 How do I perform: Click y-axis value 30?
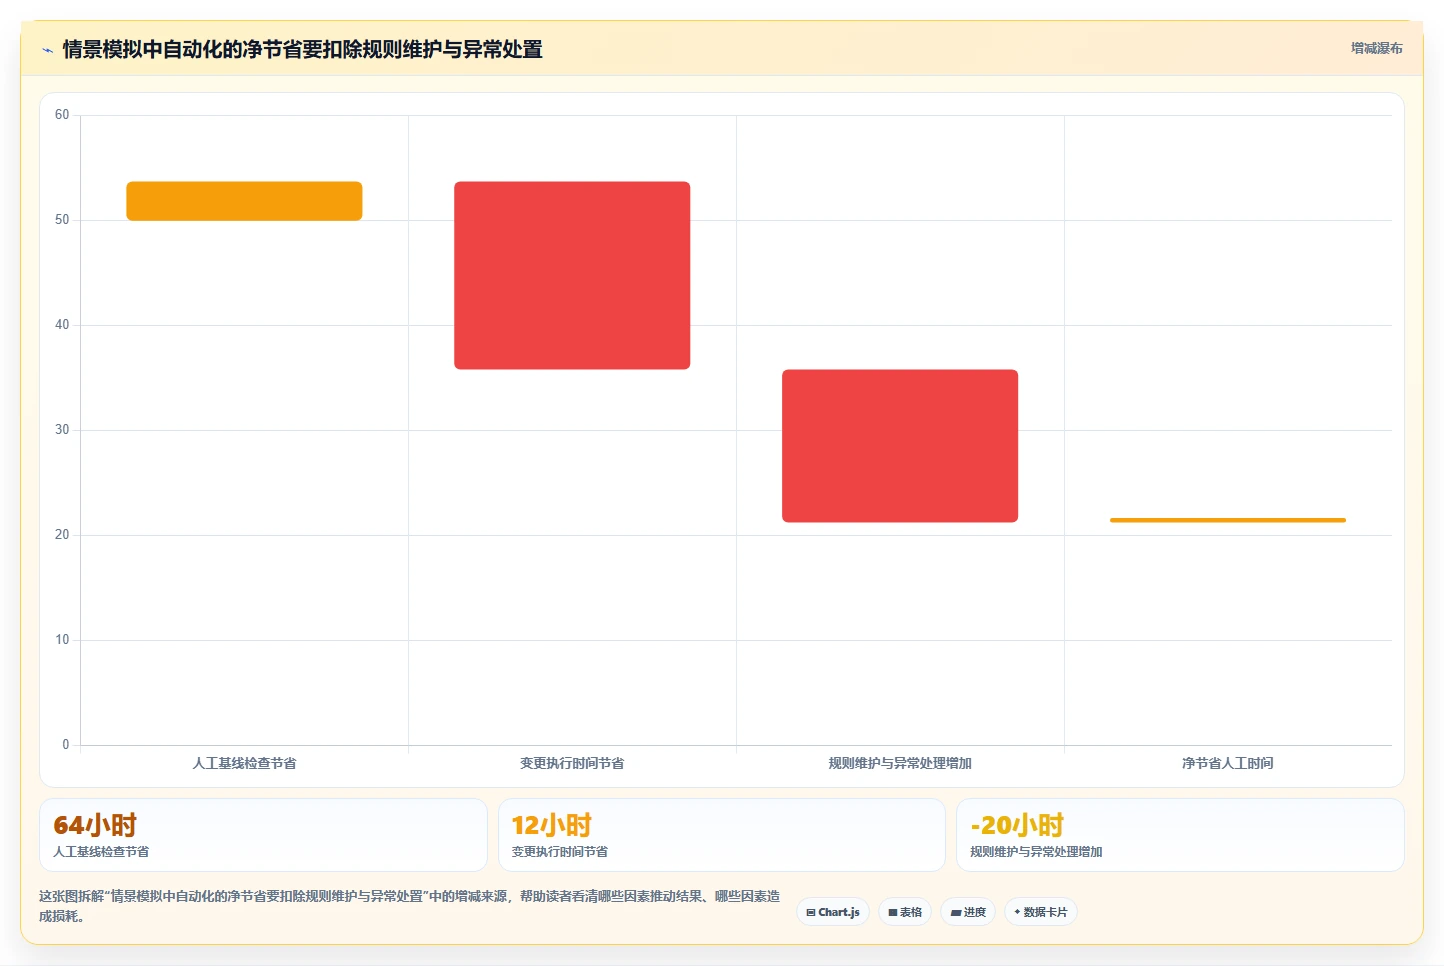62,430
